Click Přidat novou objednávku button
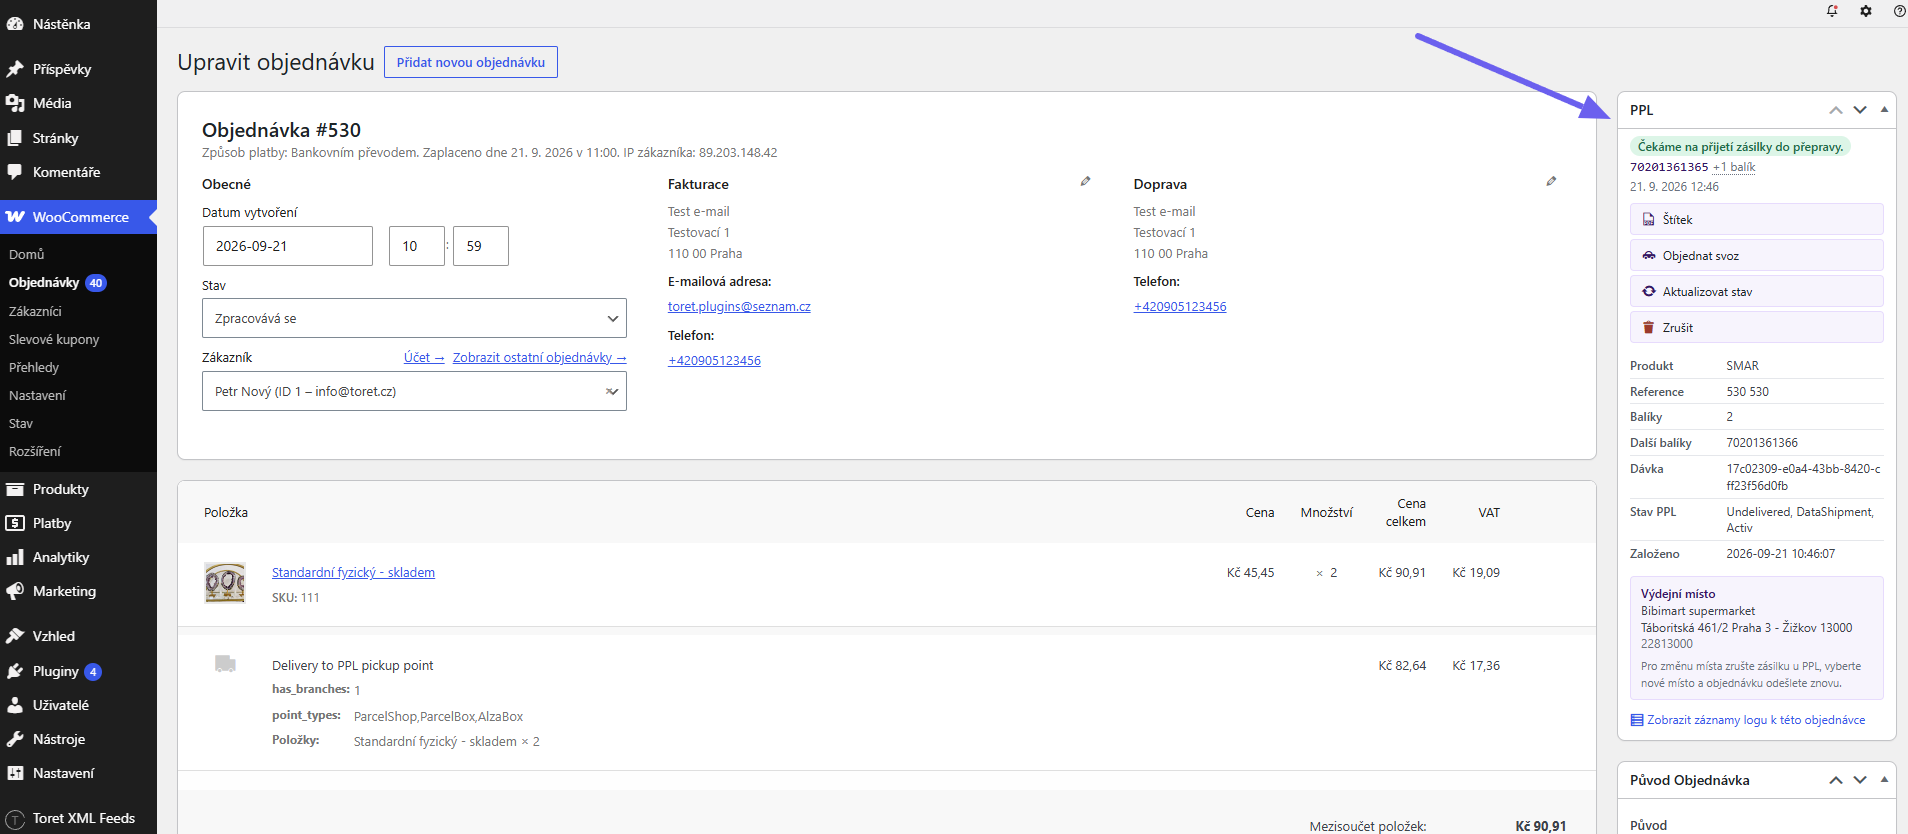The height and width of the screenshot is (834, 1908). [471, 62]
